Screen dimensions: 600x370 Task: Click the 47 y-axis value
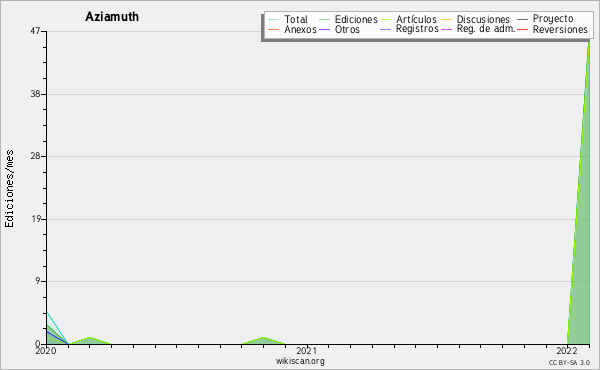[35, 31]
